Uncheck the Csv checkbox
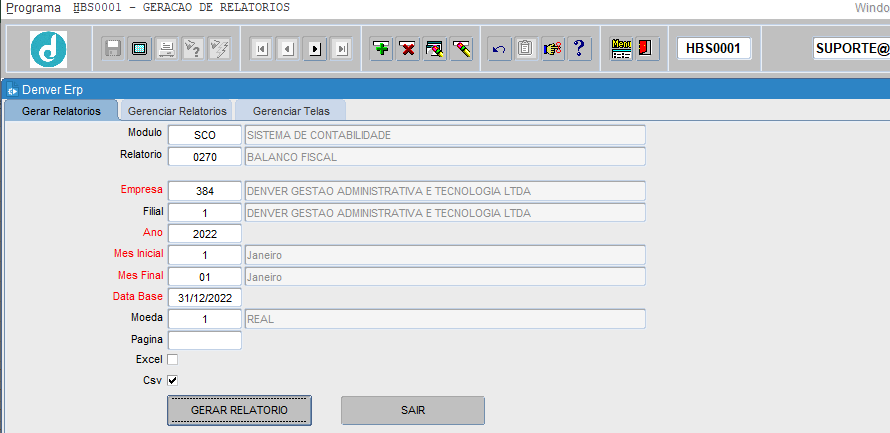Image resolution: width=890 pixels, height=433 pixels. [173, 380]
